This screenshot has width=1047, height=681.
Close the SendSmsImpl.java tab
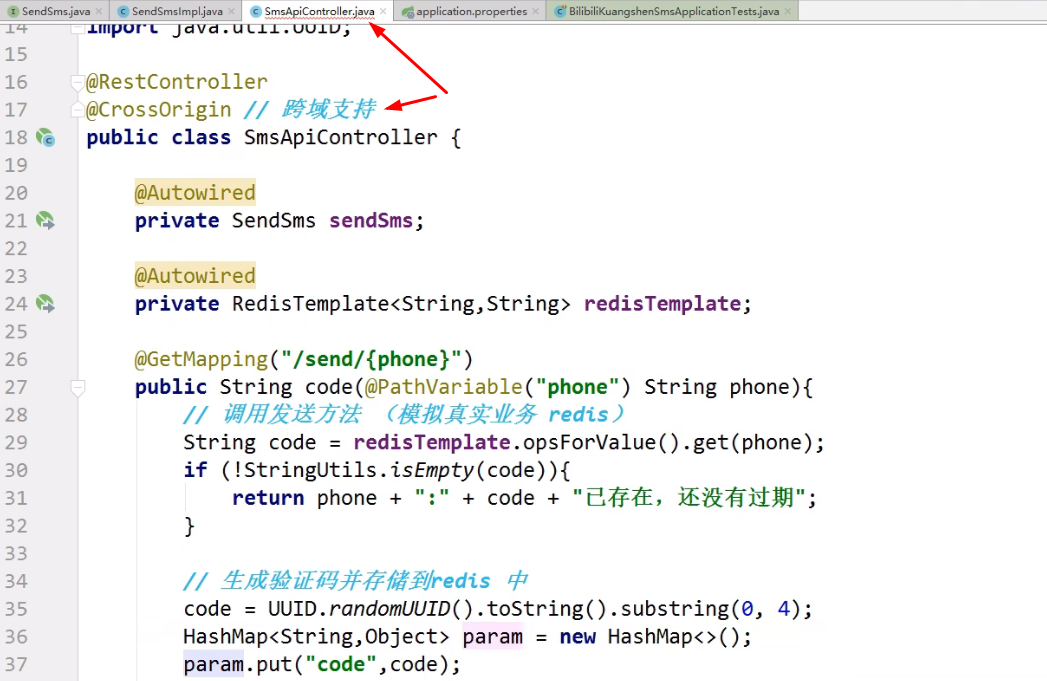point(231,11)
